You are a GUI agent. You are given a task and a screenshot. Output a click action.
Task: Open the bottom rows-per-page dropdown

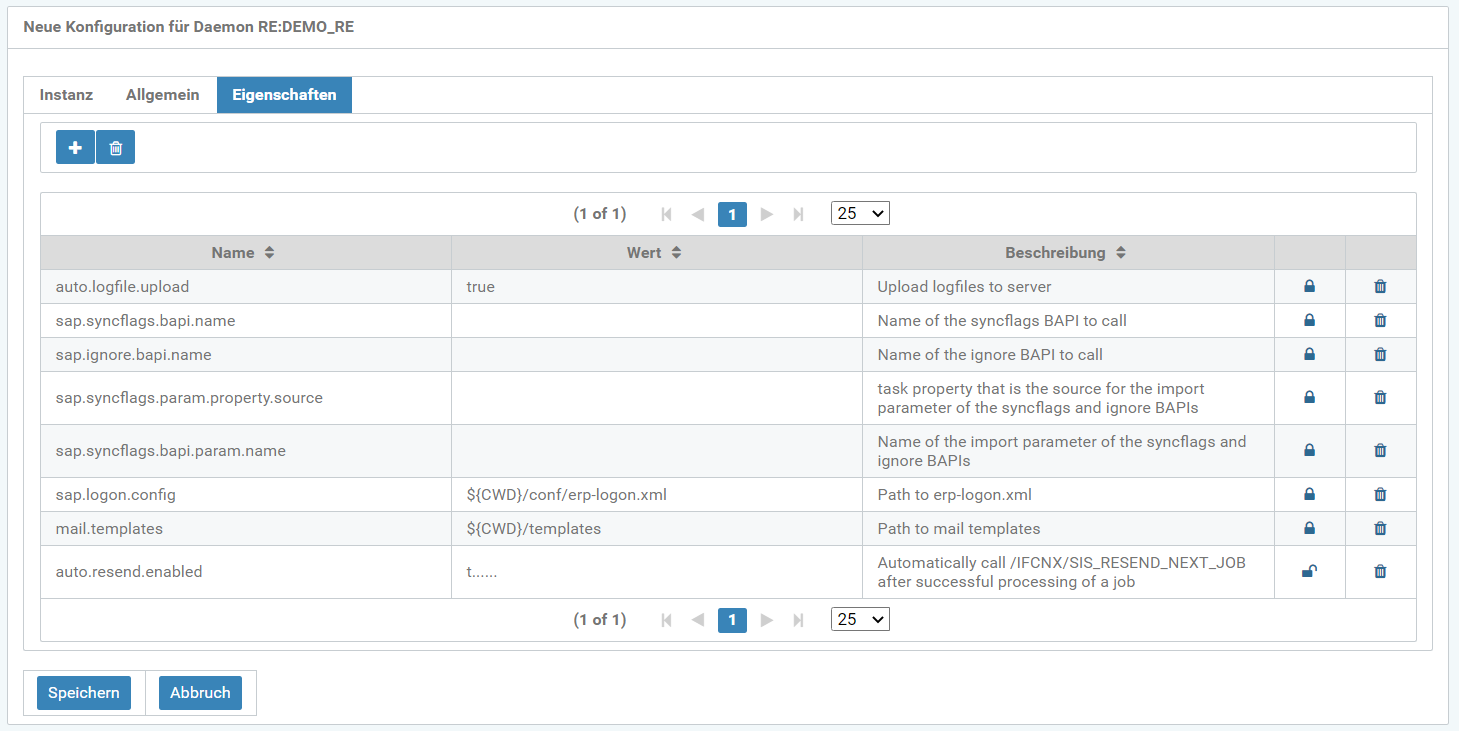[859, 620]
